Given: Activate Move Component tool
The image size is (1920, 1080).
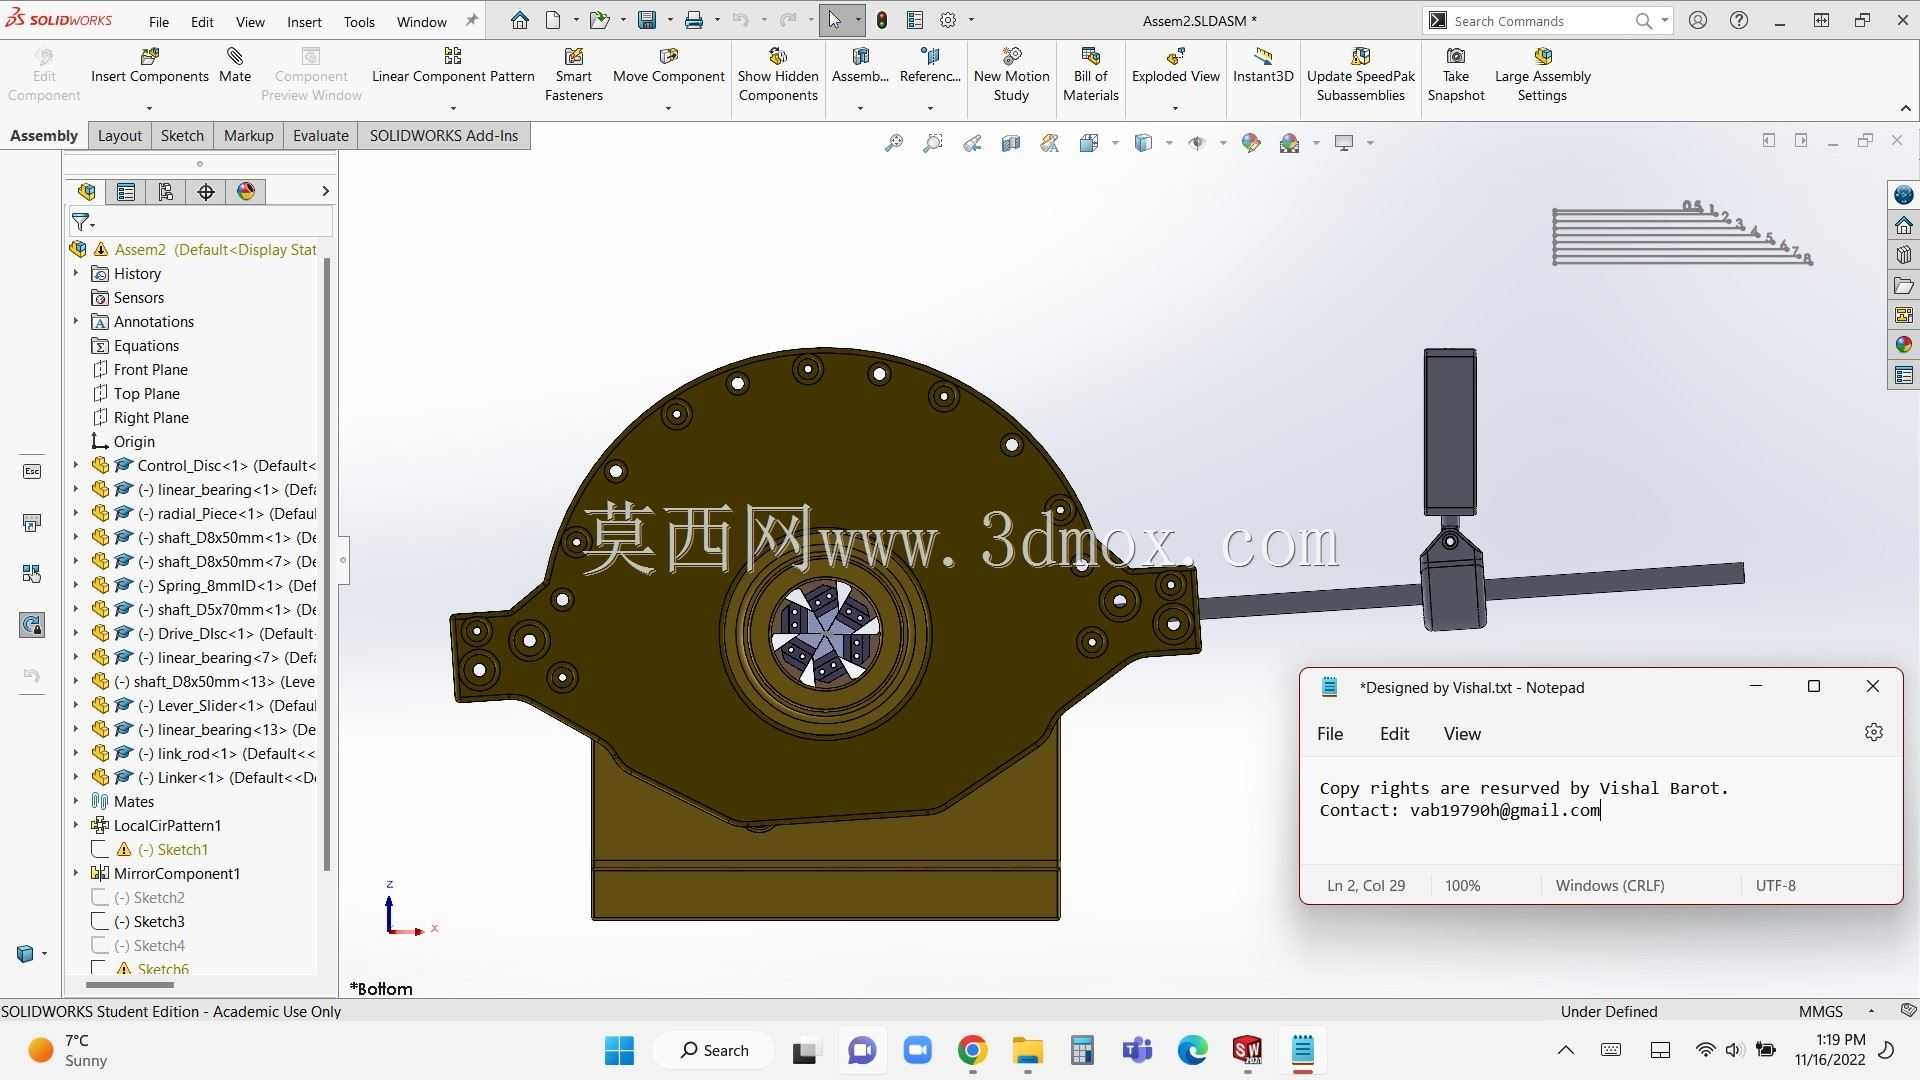Looking at the screenshot, I should (668, 66).
